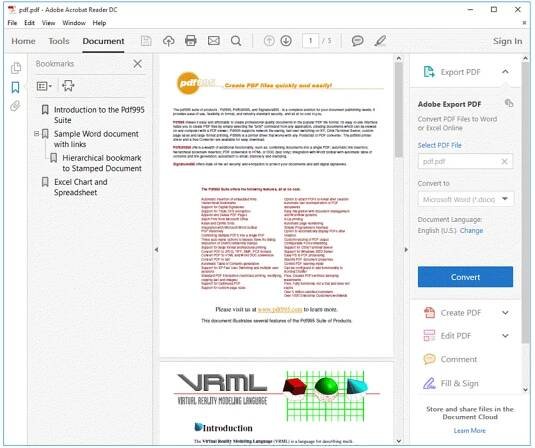Switch to the Home tab
Image resolution: width=535 pixels, height=448 pixels.
[23, 41]
